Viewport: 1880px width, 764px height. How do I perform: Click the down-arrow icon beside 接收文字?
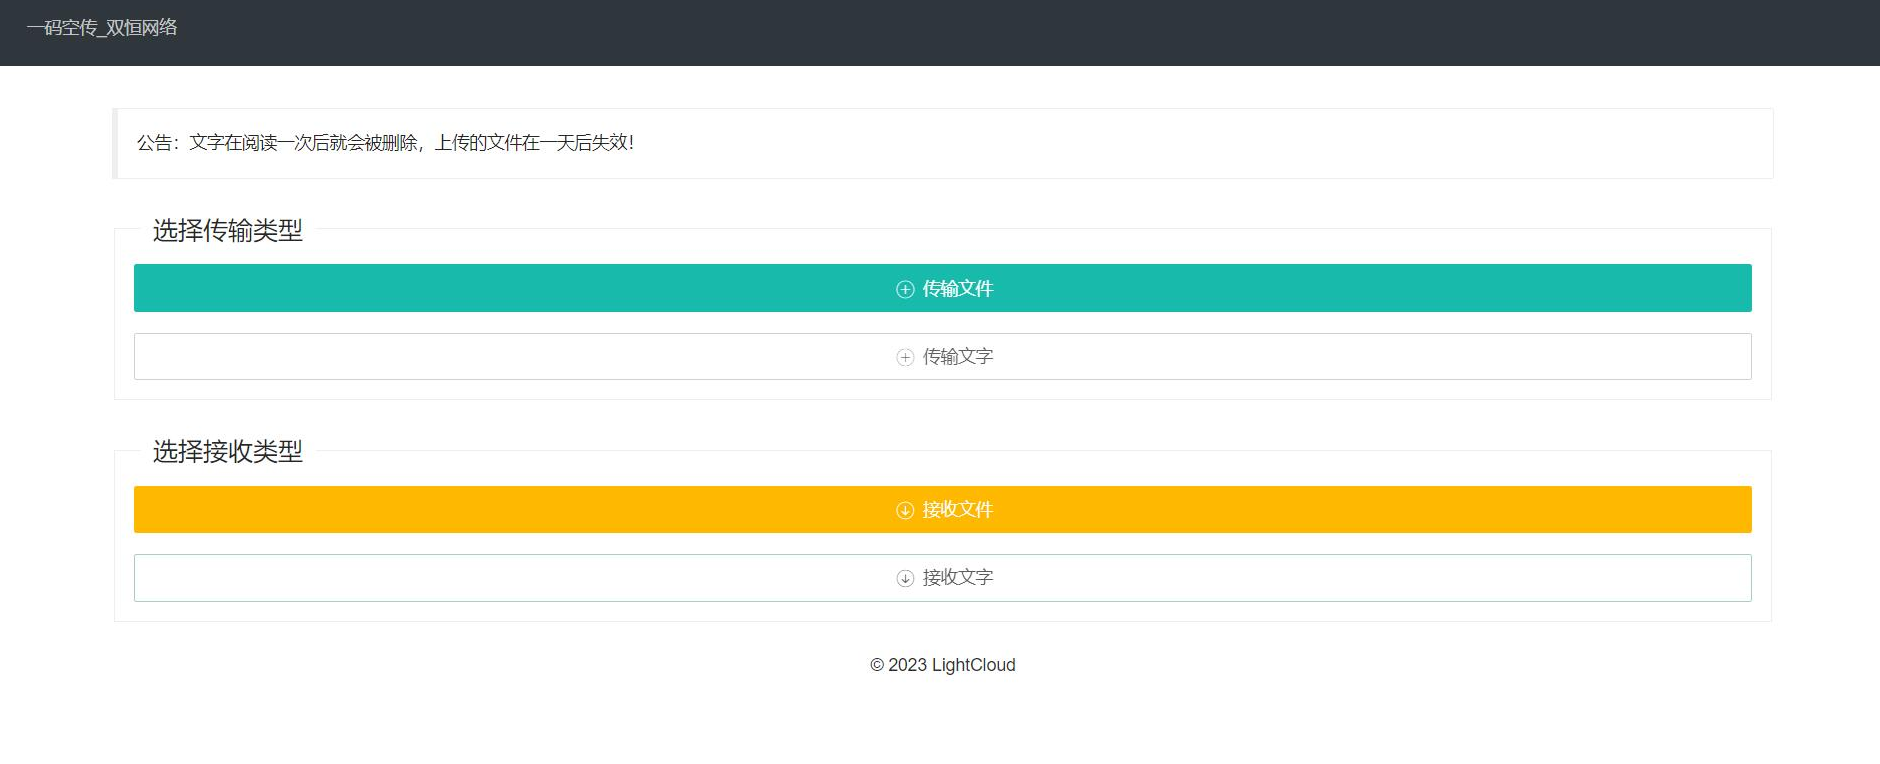coord(905,578)
